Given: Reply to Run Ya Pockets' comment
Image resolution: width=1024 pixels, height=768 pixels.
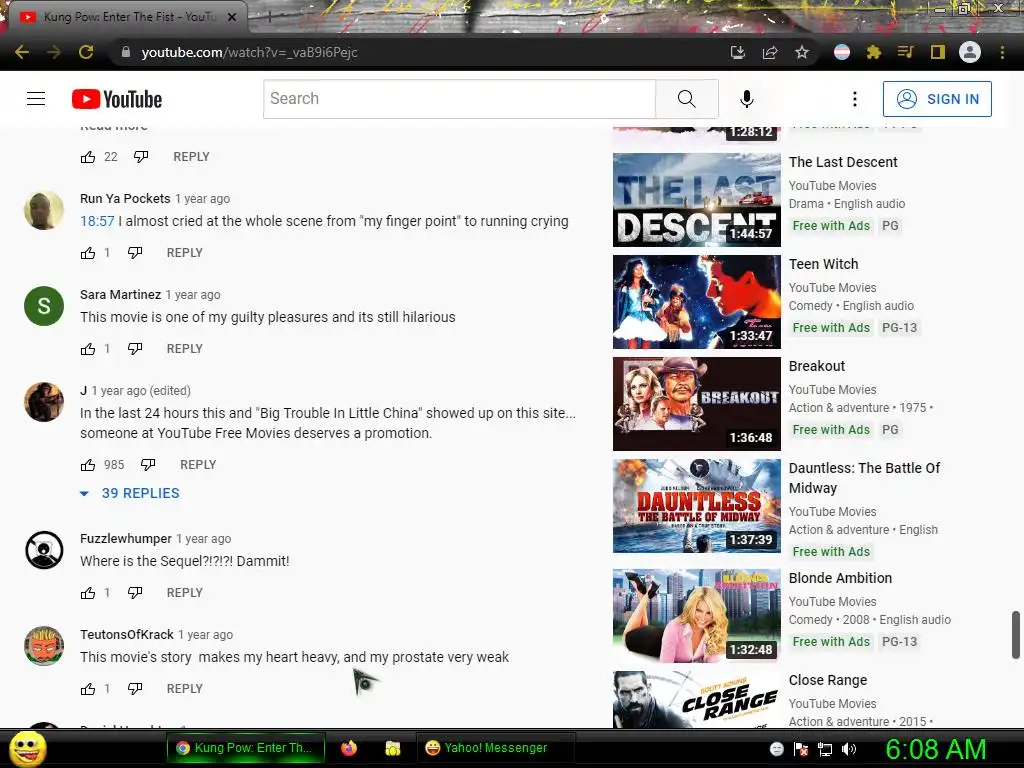Looking at the screenshot, I should pyautogui.click(x=185, y=253).
